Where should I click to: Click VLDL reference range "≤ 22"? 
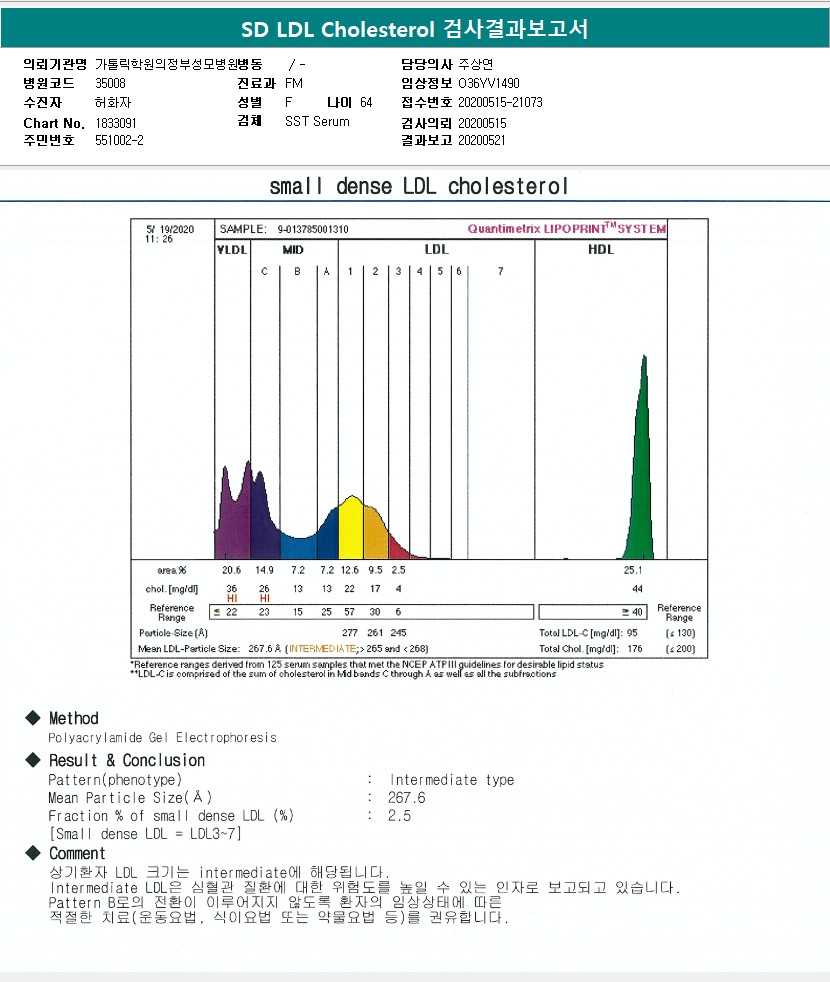tap(226, 612)
